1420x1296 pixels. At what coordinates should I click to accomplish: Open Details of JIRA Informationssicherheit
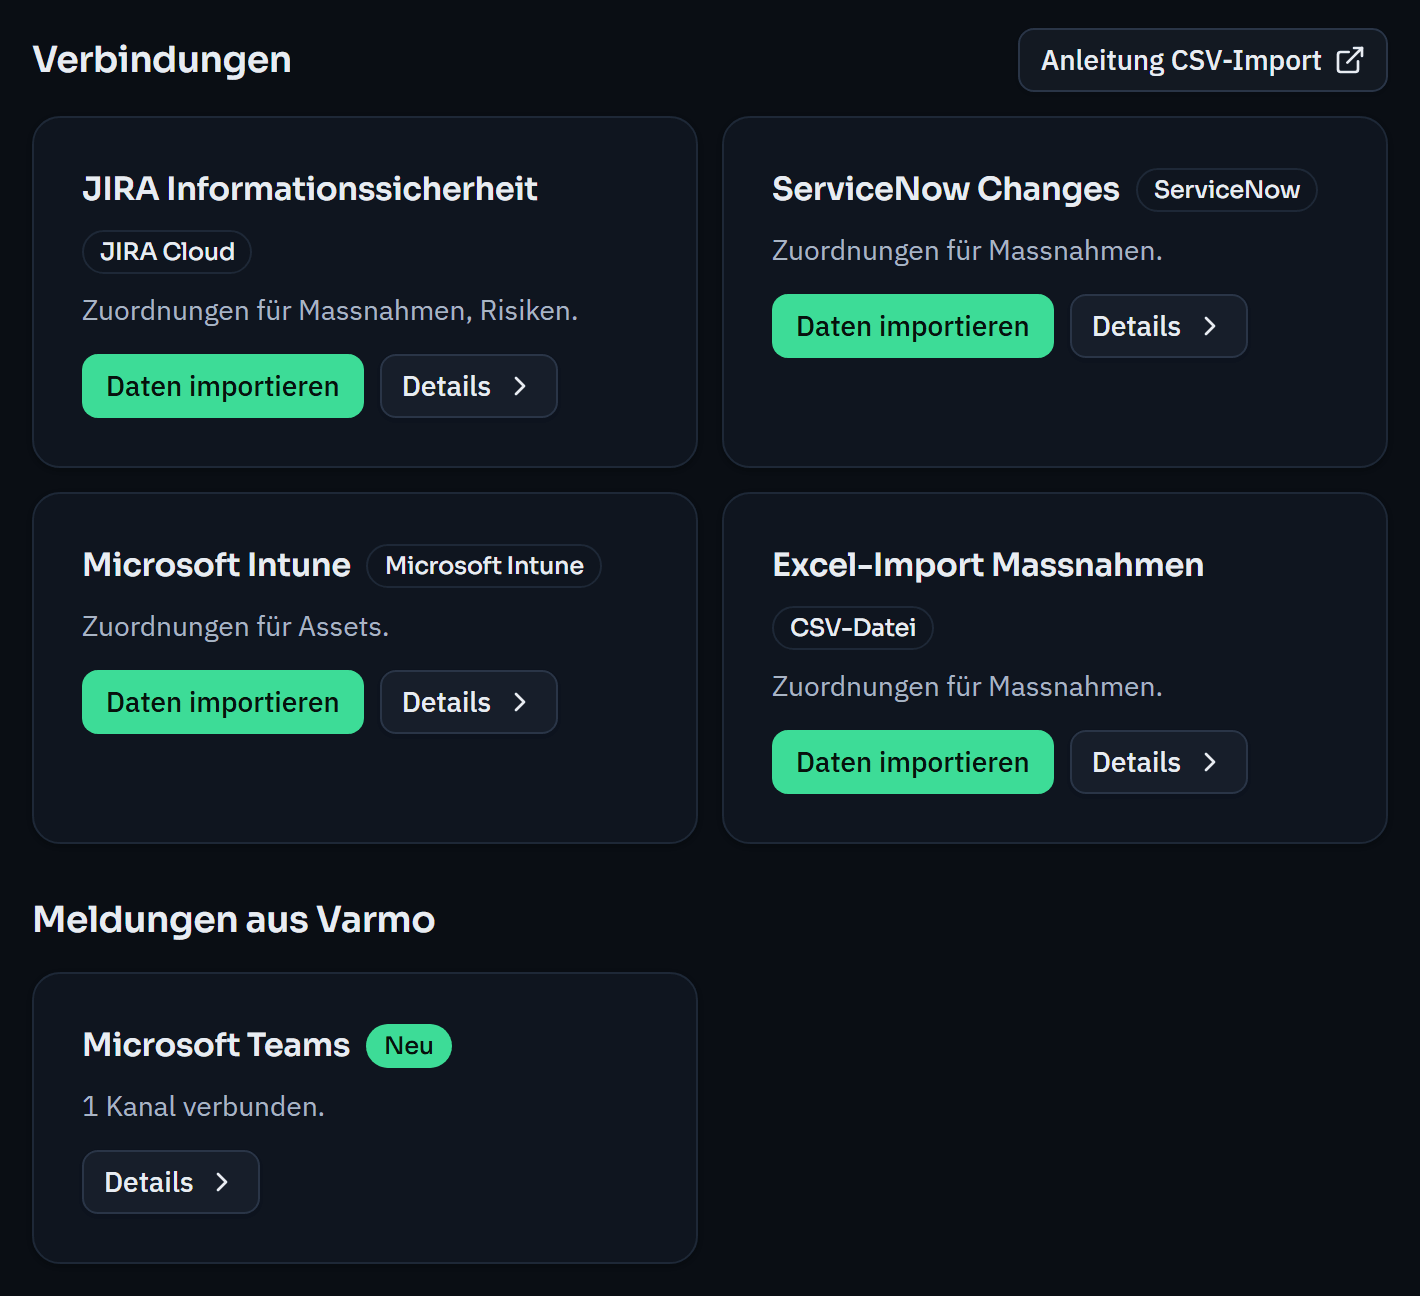[468, 386]
